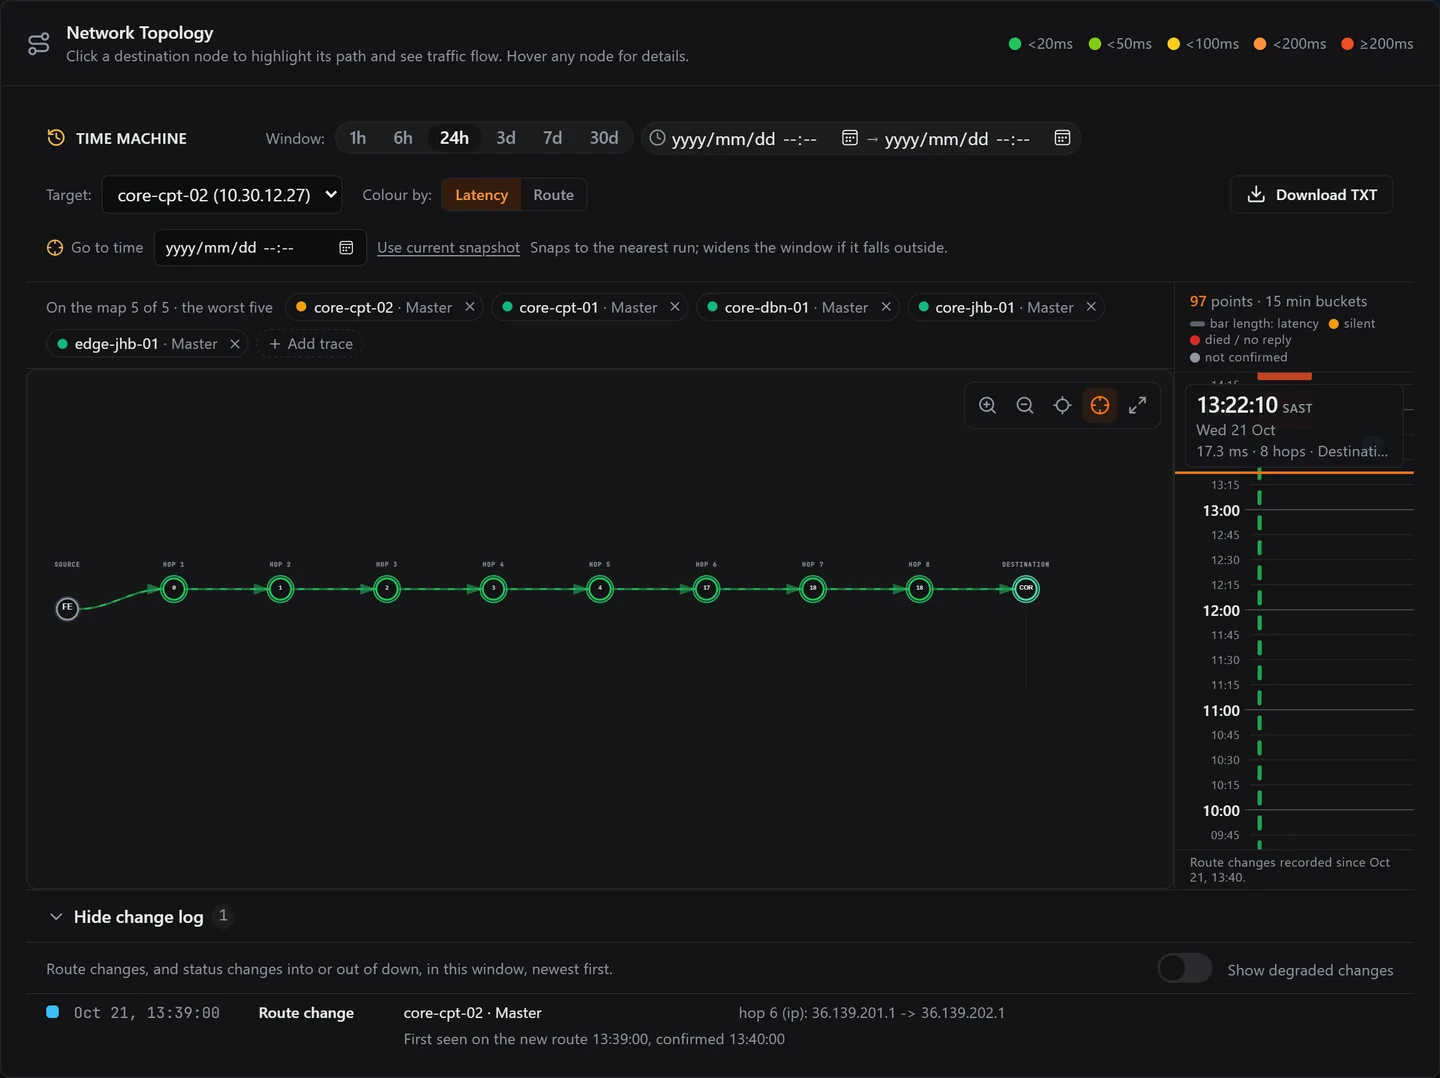
Task: Remove core-cpt-01 trace chip
Action: pos(675,307)
